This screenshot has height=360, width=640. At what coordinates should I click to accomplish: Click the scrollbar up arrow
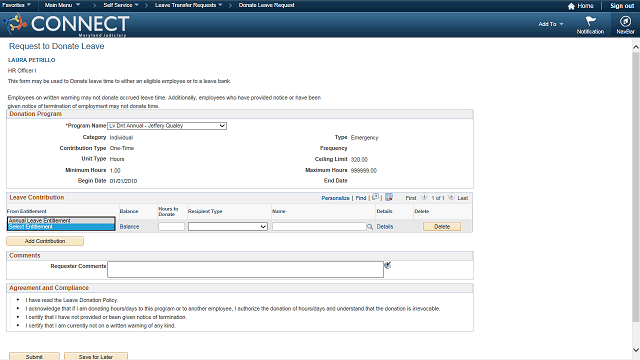coord(636,47)
